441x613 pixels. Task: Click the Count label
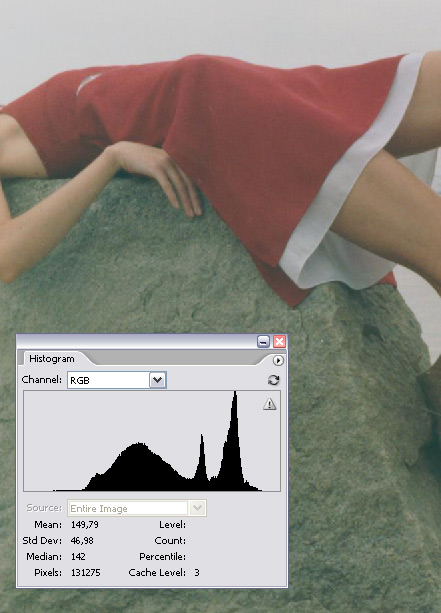tap(170, 541)
